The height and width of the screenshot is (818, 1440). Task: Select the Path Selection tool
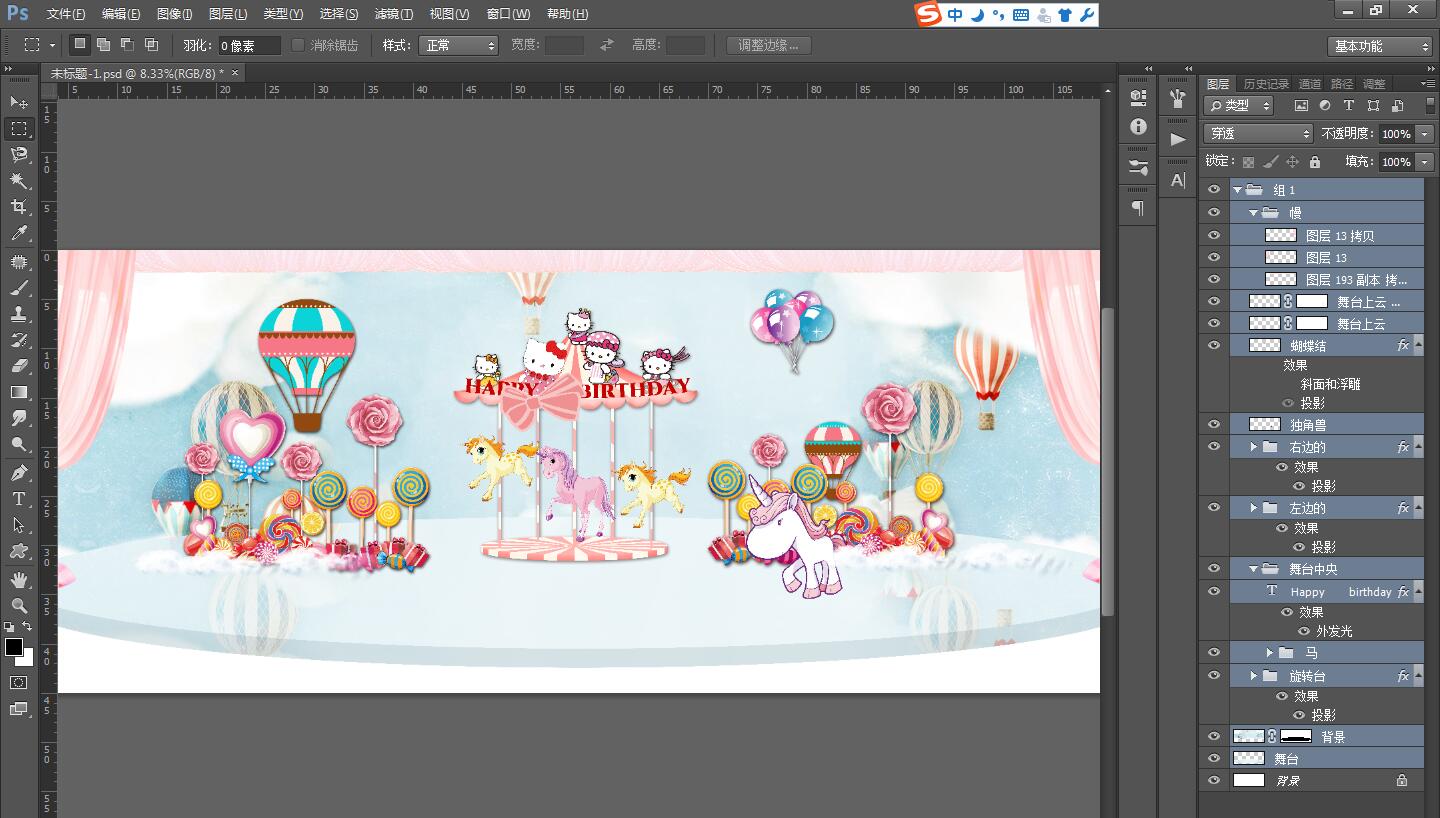(19, 524)
